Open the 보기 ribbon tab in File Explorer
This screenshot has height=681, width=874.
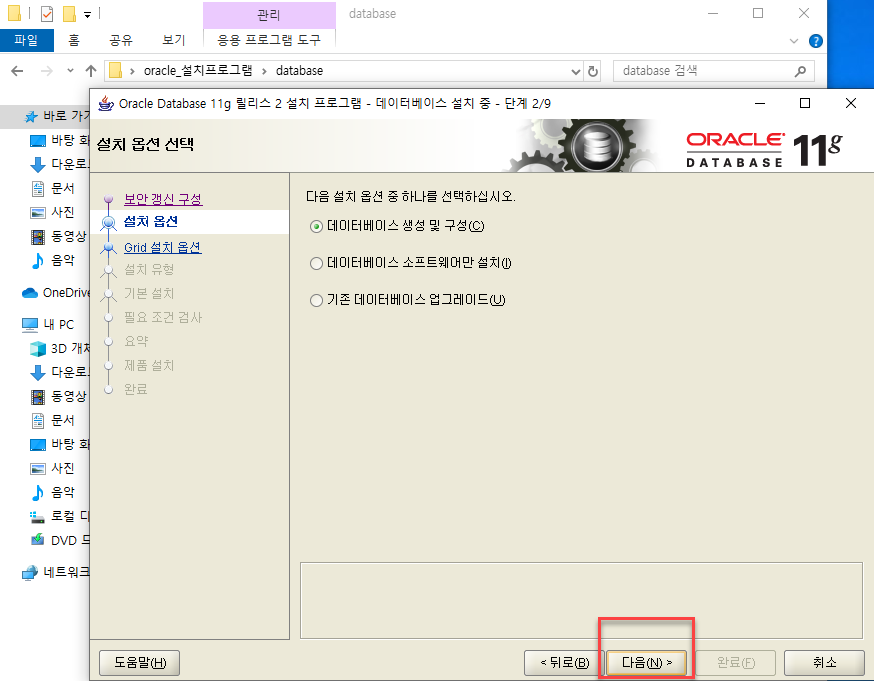(173, 40)
